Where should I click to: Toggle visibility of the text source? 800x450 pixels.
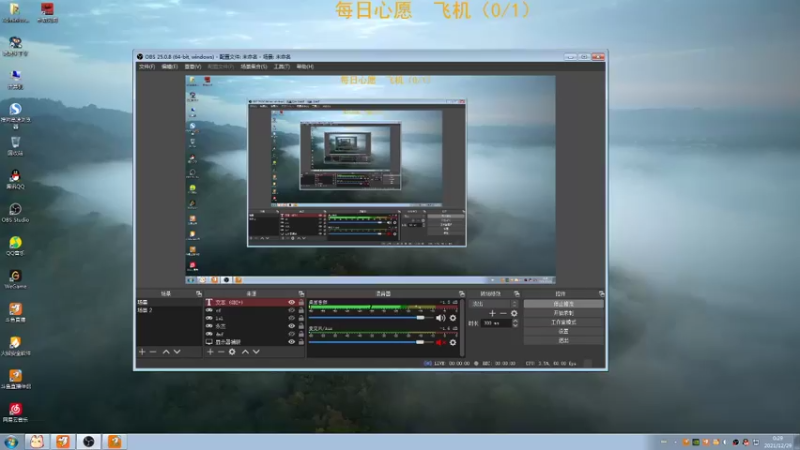(x=291, y=303)
